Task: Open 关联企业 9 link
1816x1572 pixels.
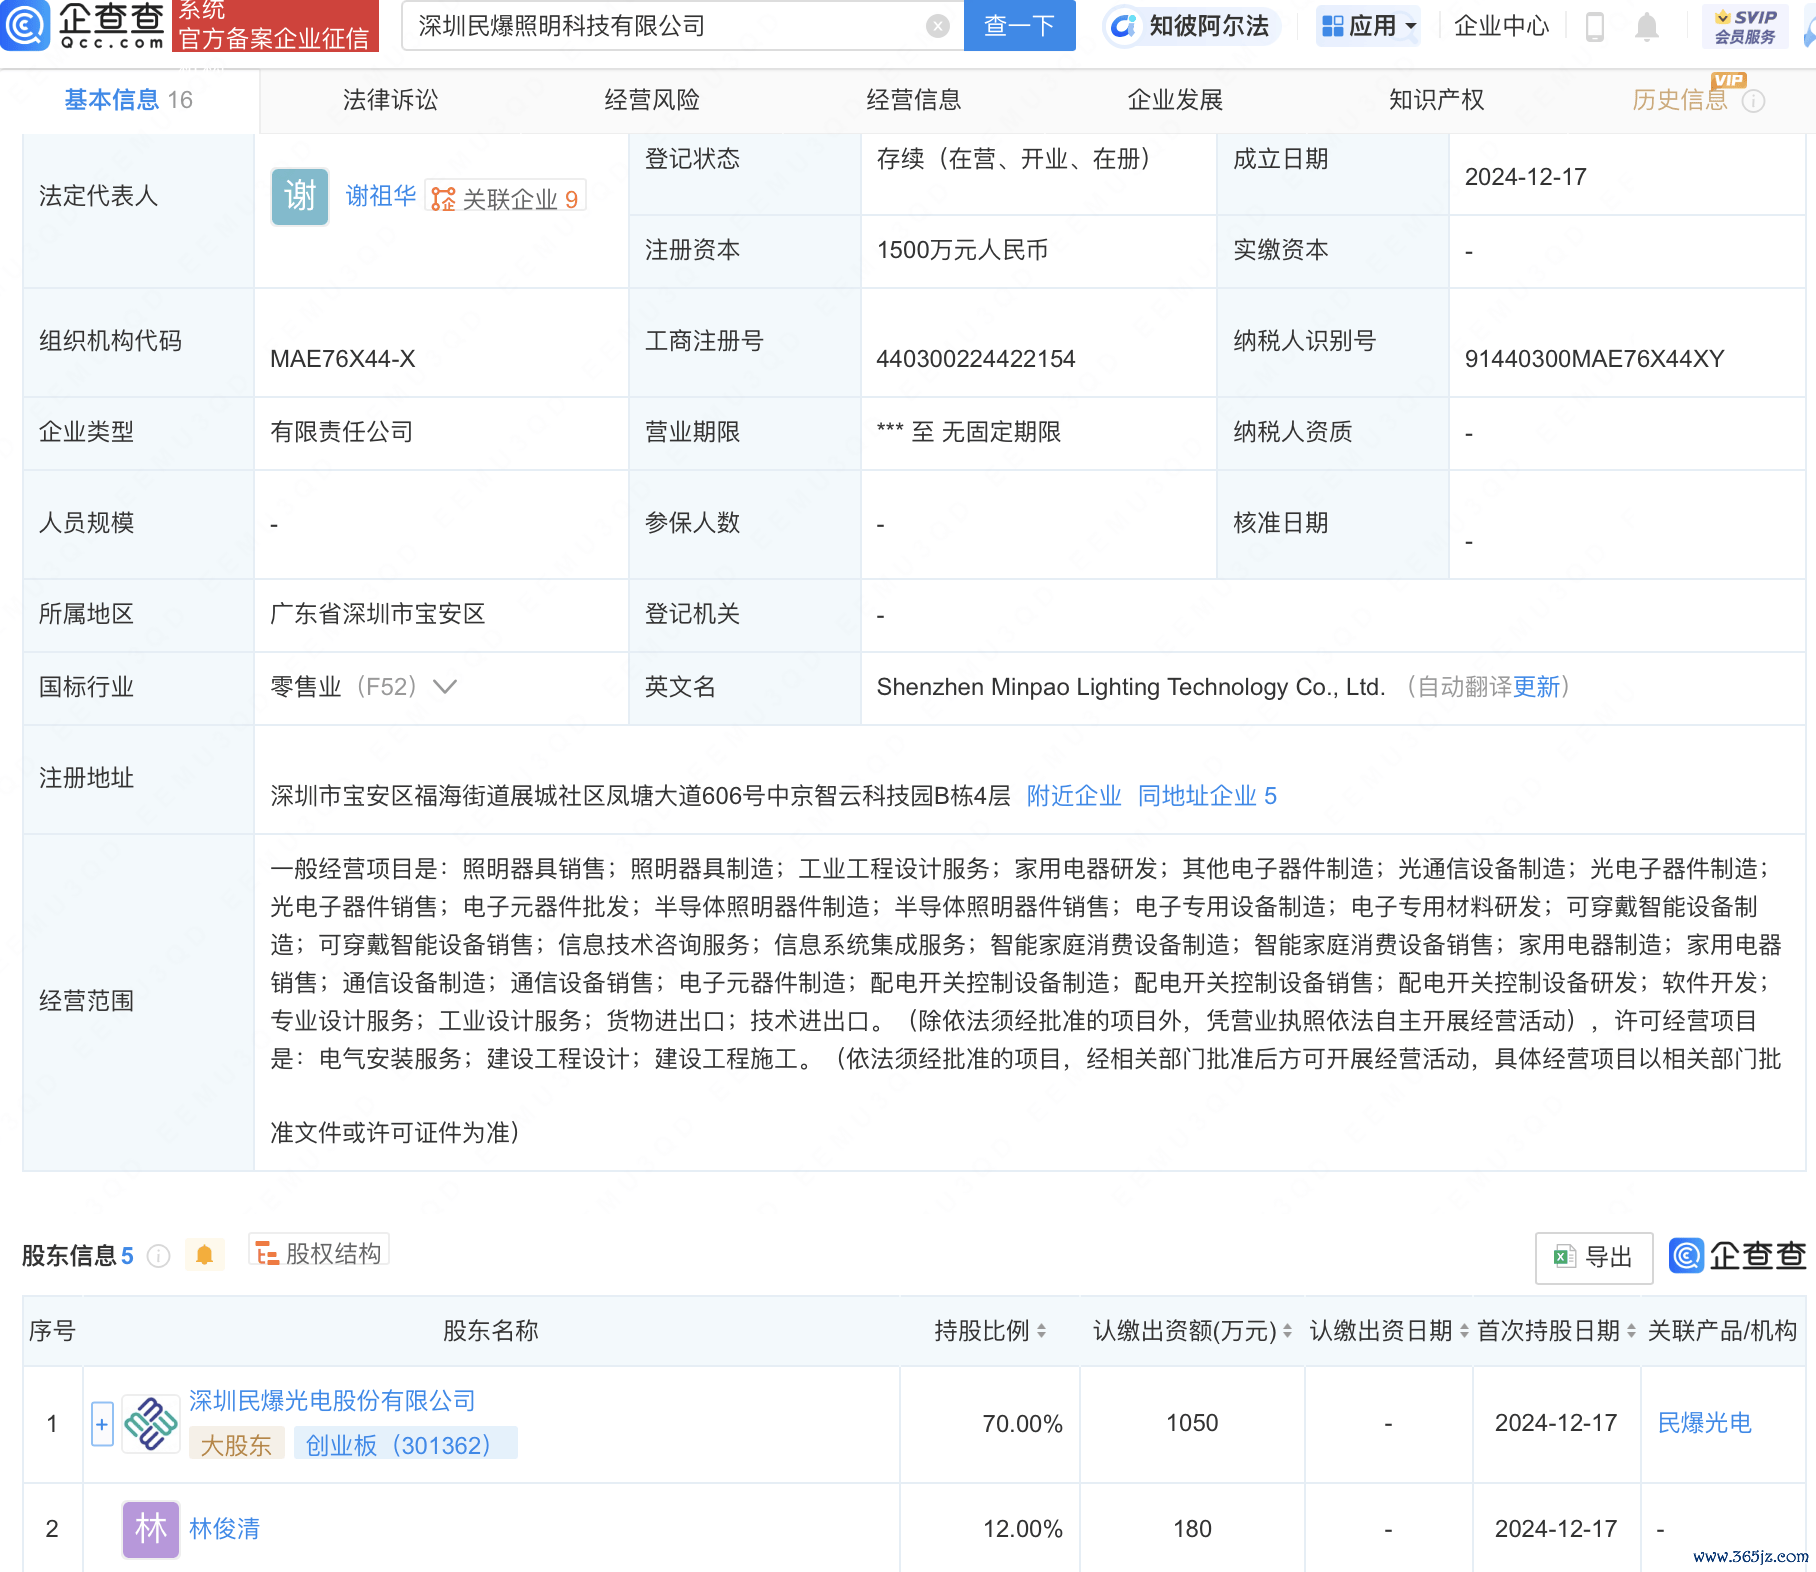Action: click(505, 198)
